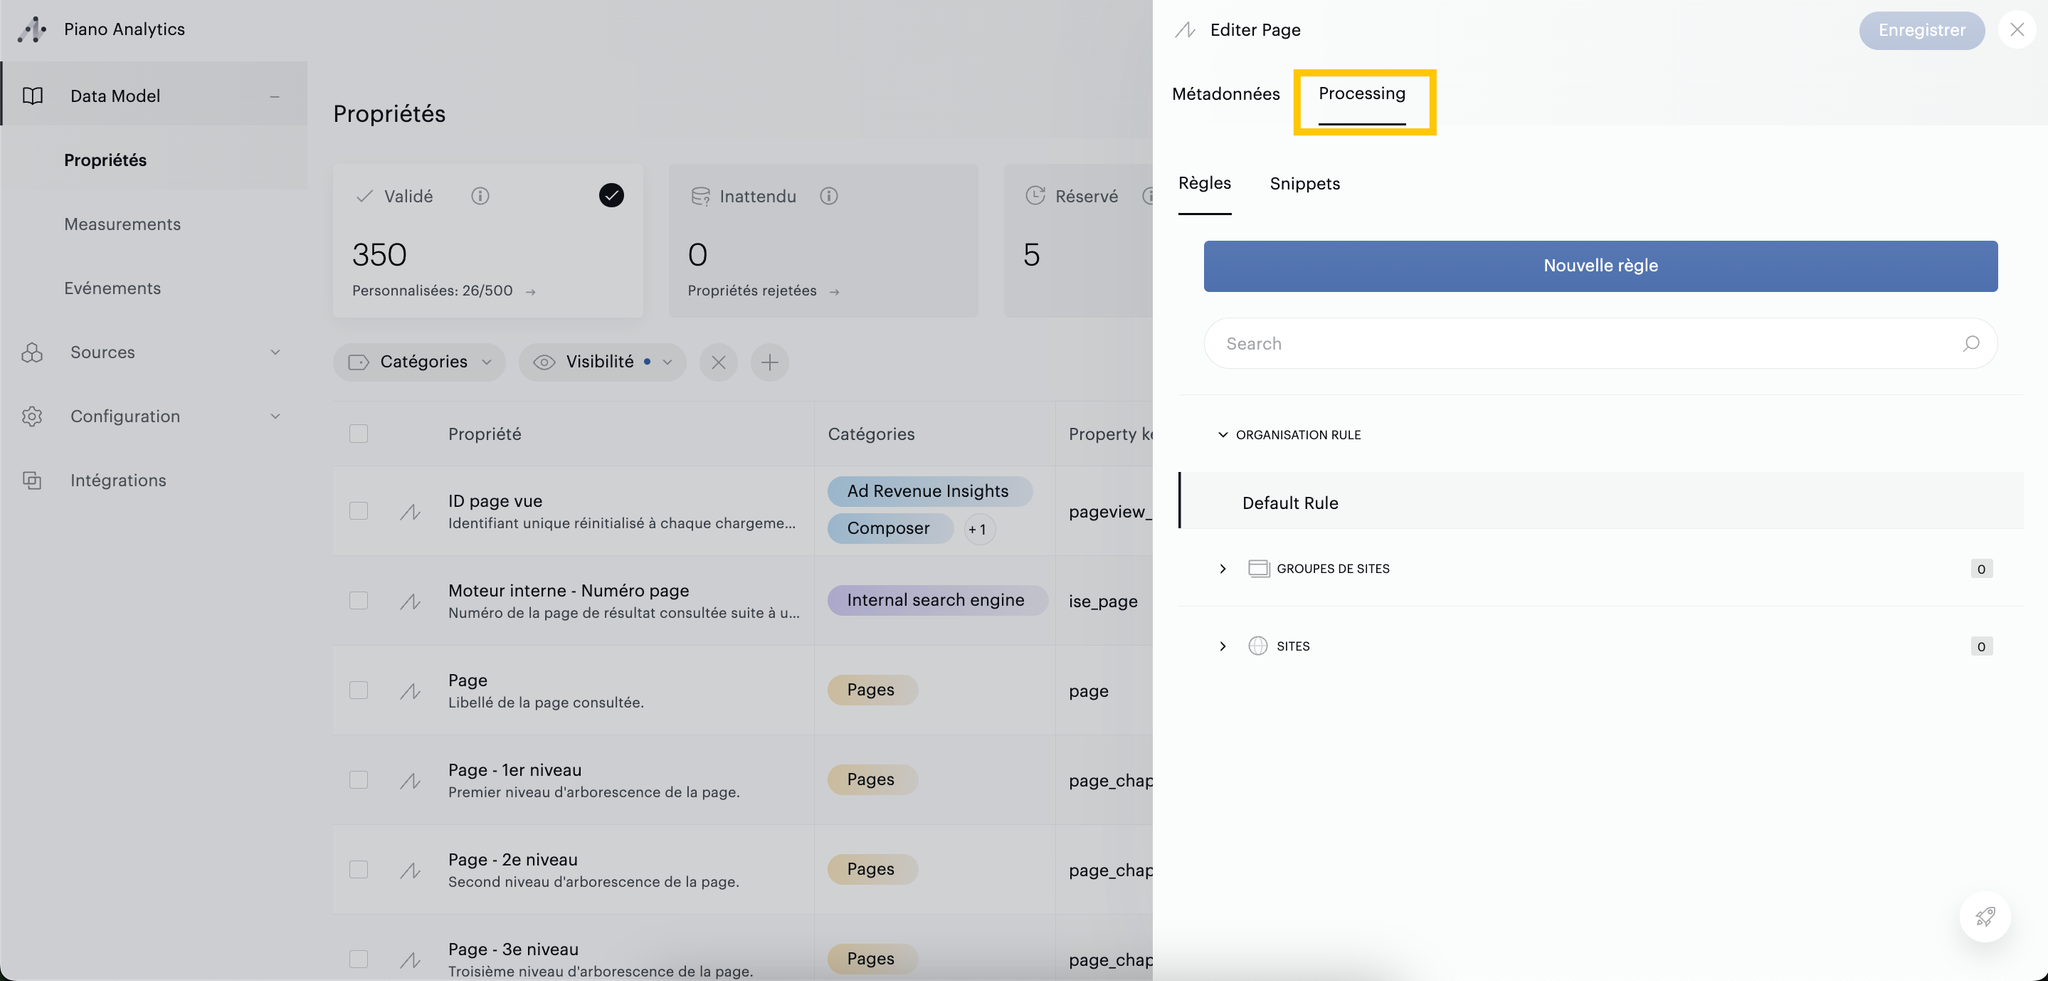Click the plus icon to add filter
Image resolution: width=2048 pixels, height=981 pixels.
click(x=770, y=362)
